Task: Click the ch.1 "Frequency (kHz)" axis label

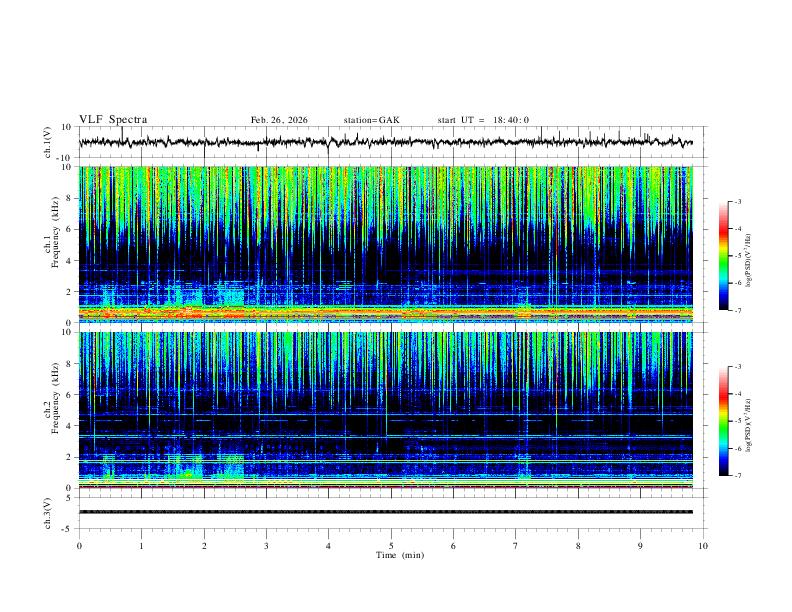Action: click(55, 230)
